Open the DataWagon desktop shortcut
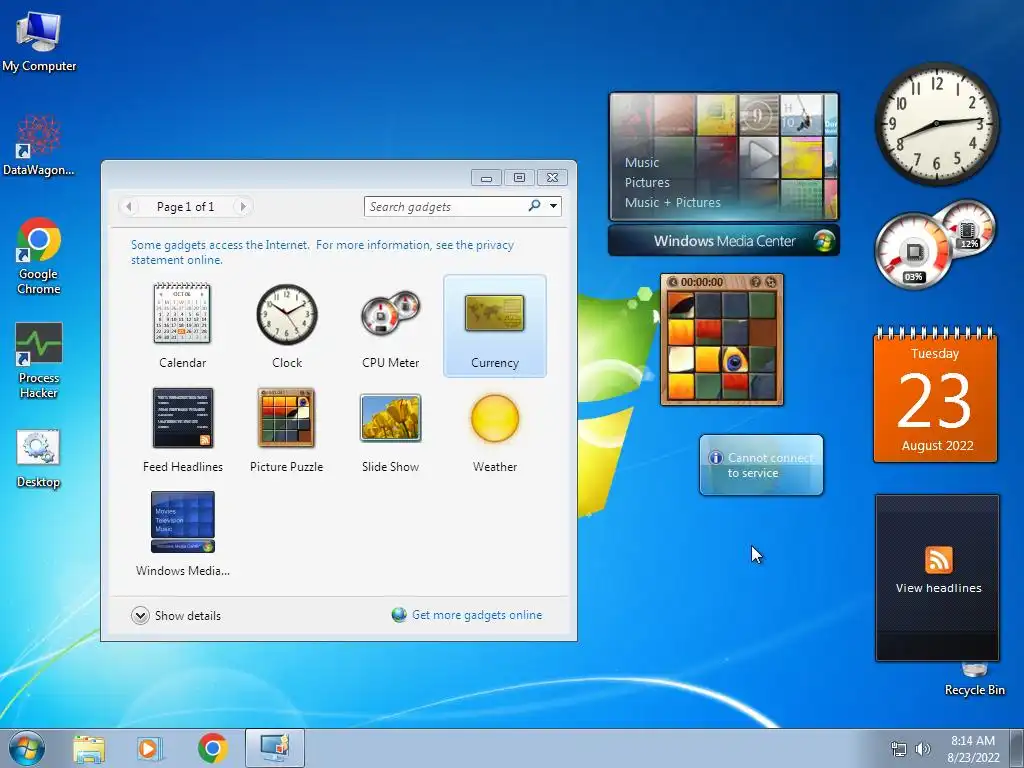Viewport: 1024px width, 768px height. (x=39, y=145)
